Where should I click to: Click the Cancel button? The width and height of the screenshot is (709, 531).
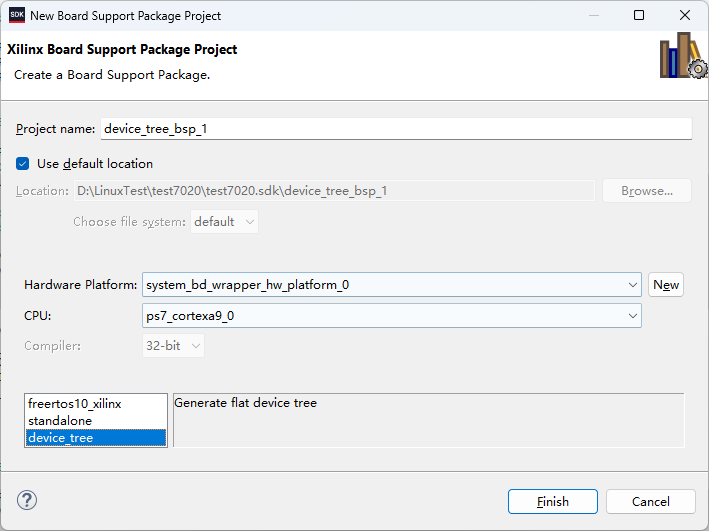pos(650,501)
